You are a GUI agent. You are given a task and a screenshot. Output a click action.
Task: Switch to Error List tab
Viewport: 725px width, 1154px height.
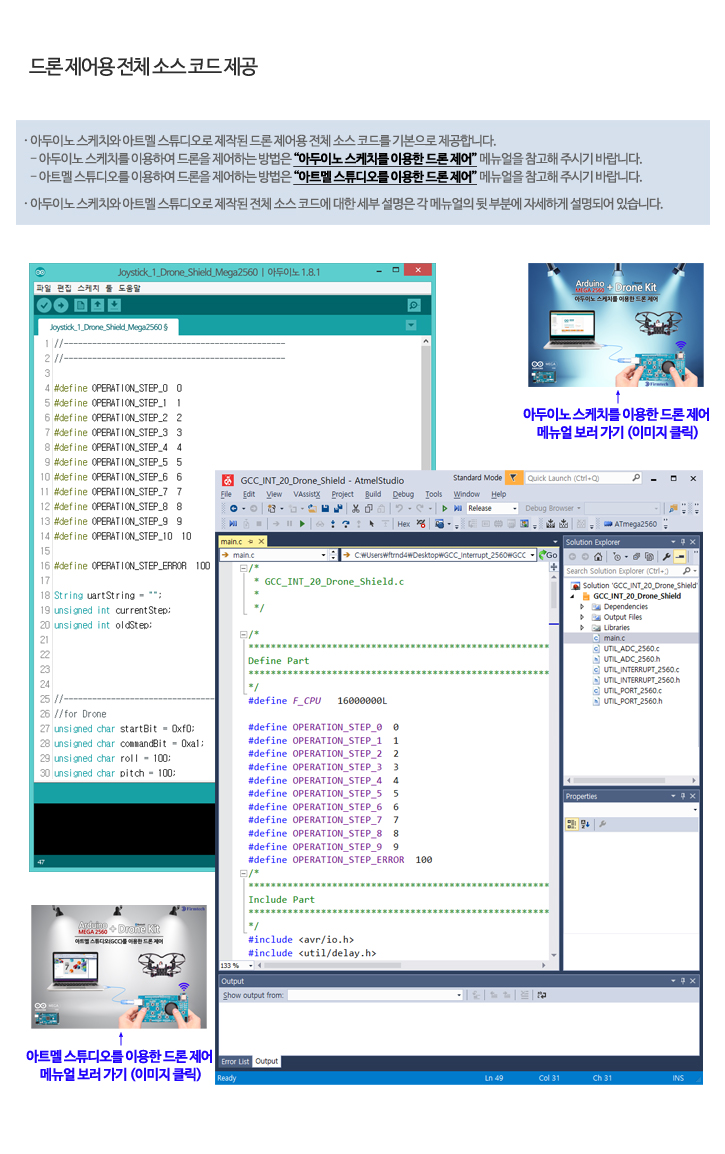point(235,1061)
